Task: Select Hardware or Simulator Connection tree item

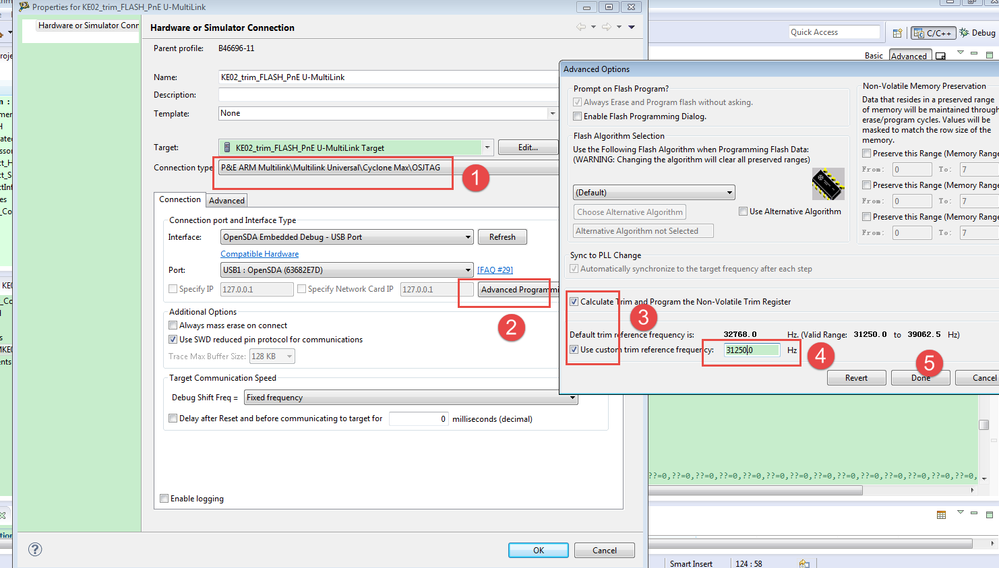Action: point(88,25)
